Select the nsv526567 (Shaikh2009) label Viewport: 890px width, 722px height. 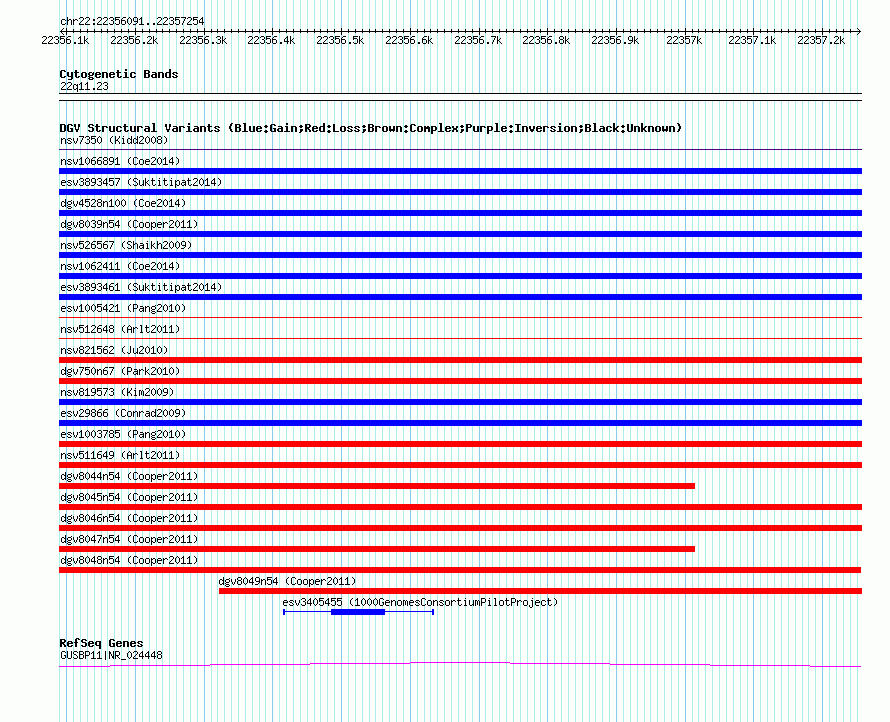(126, 245)
